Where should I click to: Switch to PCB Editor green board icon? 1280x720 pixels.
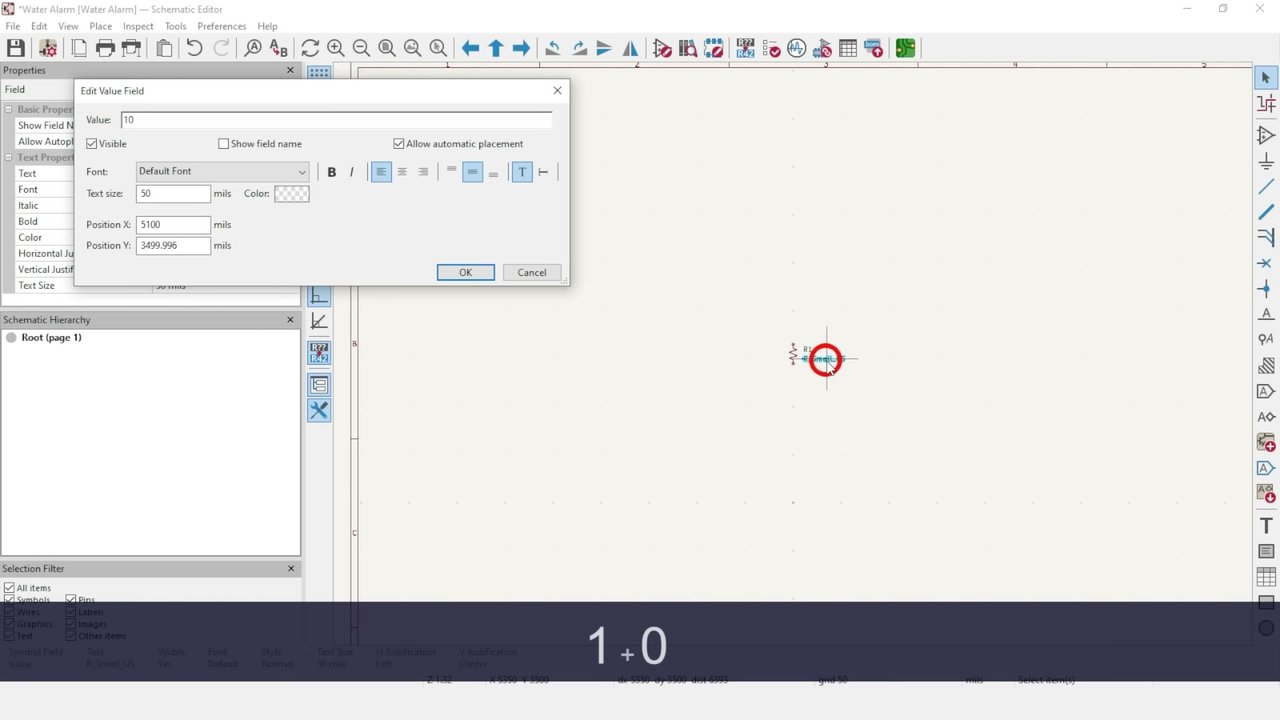pos(905,48)
